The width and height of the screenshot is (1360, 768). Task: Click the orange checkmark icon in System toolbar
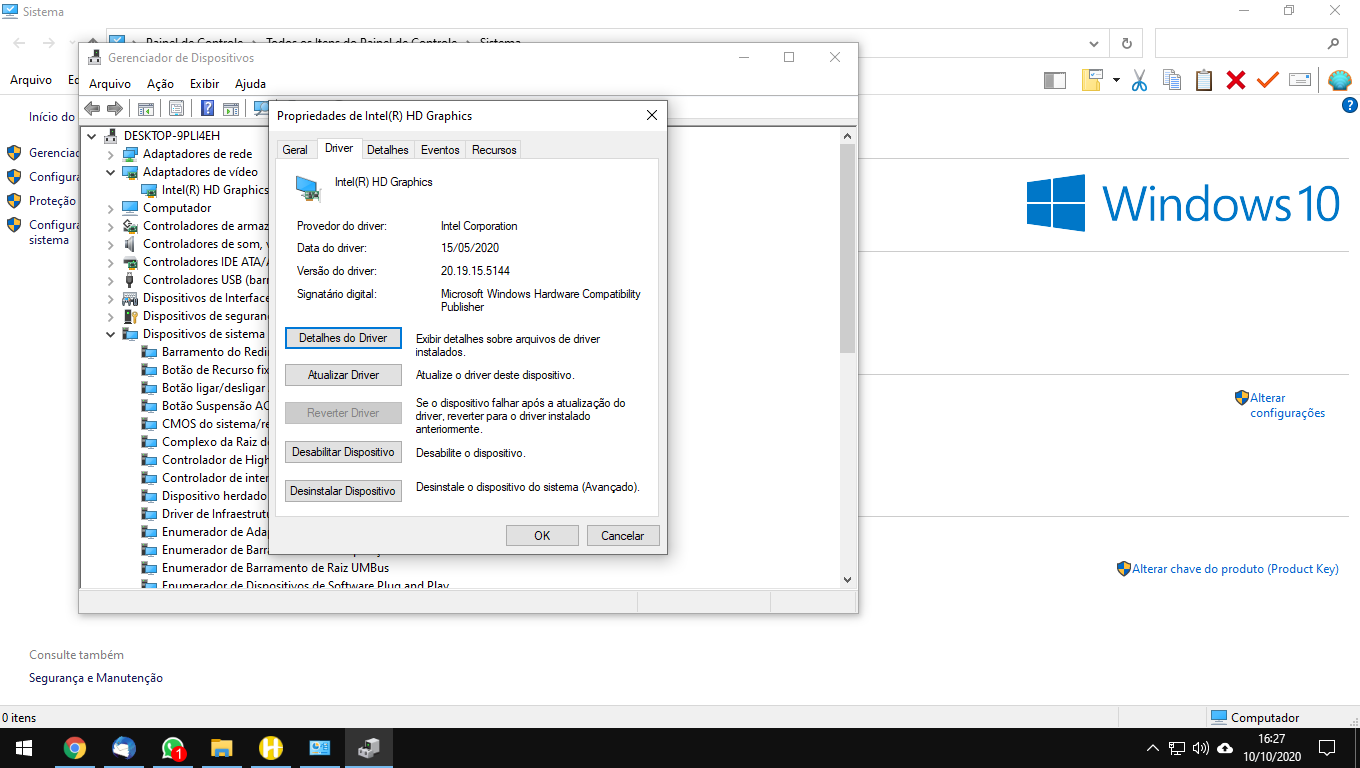click(x=1268, y=80)
